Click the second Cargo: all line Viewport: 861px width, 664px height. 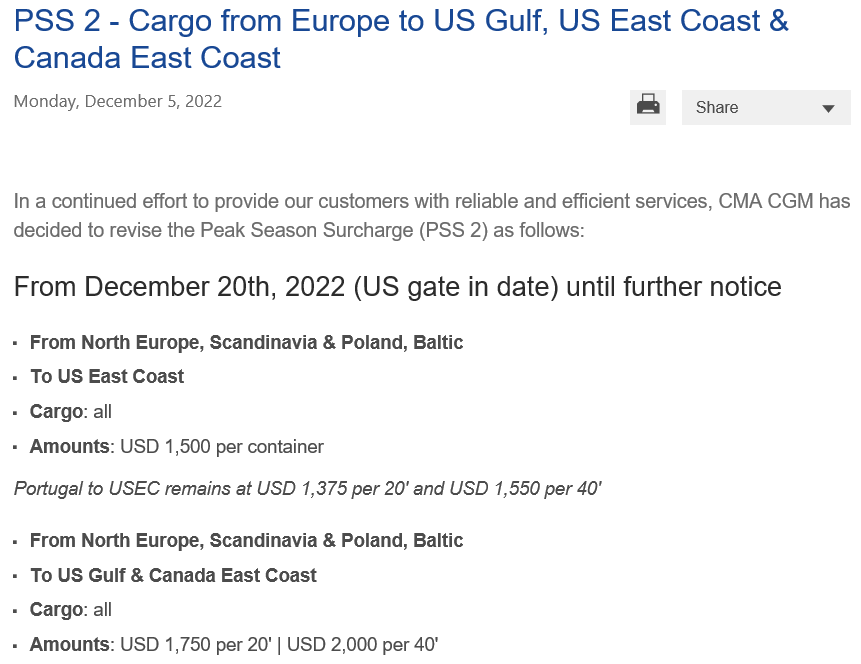[71, 610]
